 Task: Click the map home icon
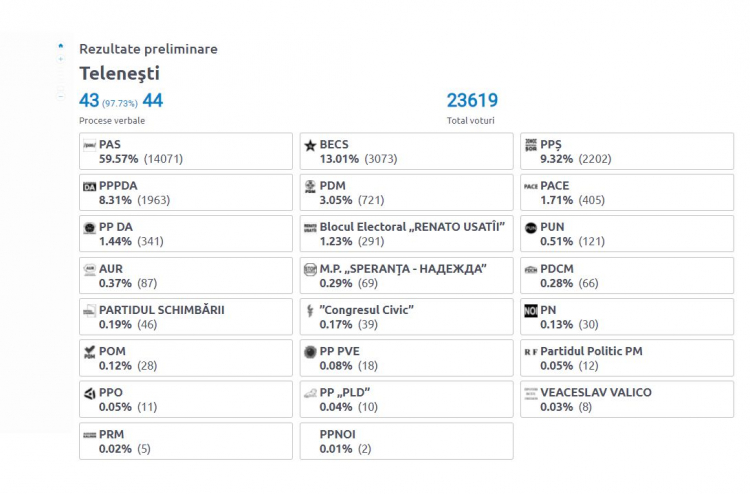click(61, 46)
